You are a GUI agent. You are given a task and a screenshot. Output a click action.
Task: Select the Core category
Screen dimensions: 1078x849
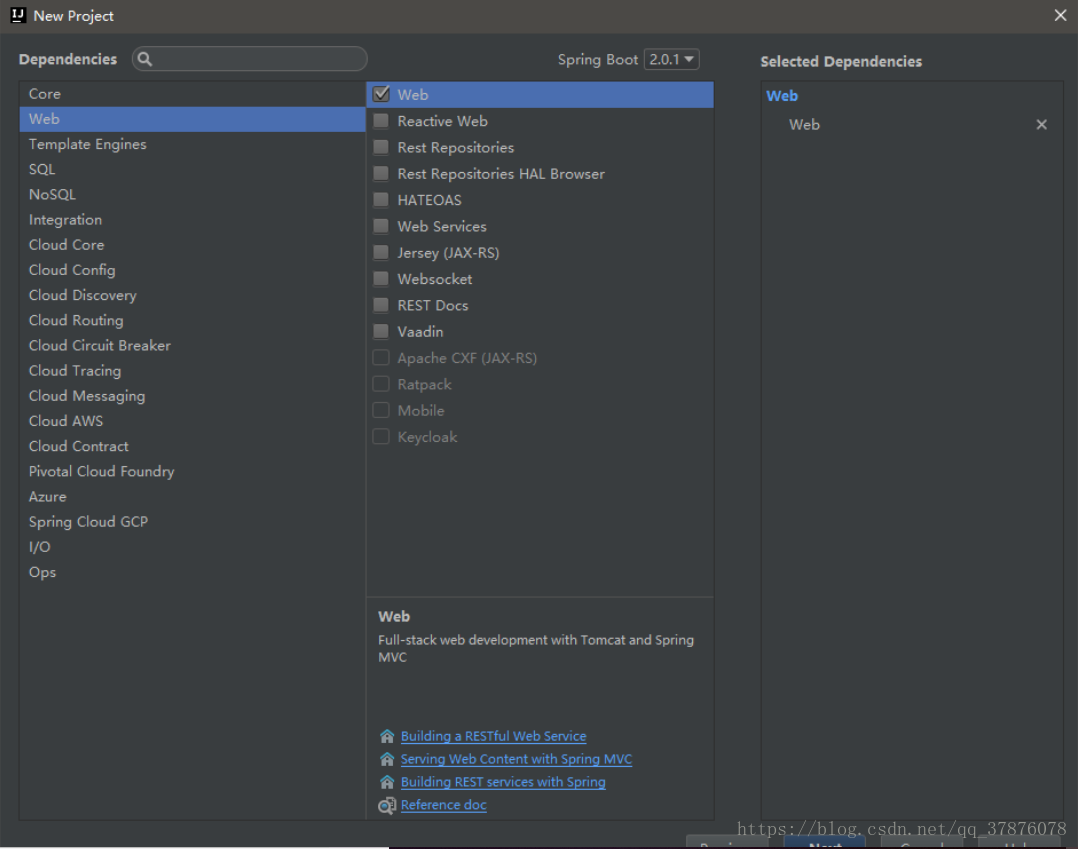(x=192, y=93)
